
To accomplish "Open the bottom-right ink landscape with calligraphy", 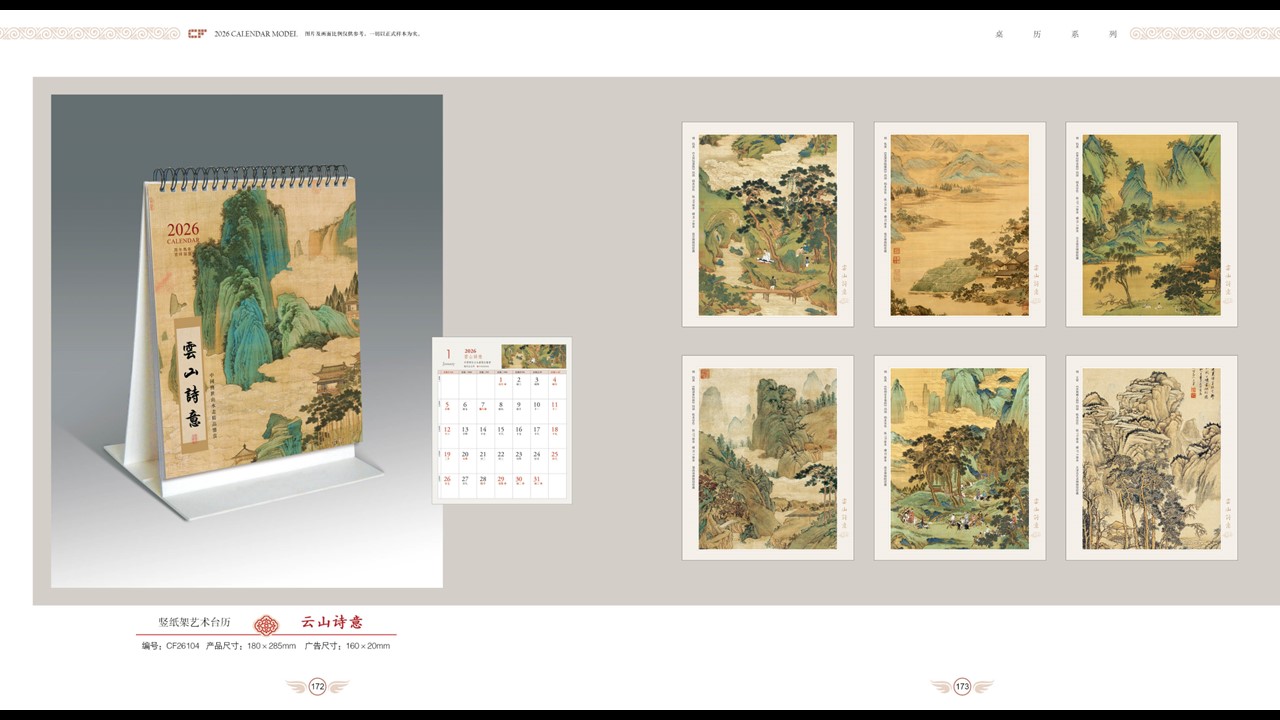I will (1151, 458).
